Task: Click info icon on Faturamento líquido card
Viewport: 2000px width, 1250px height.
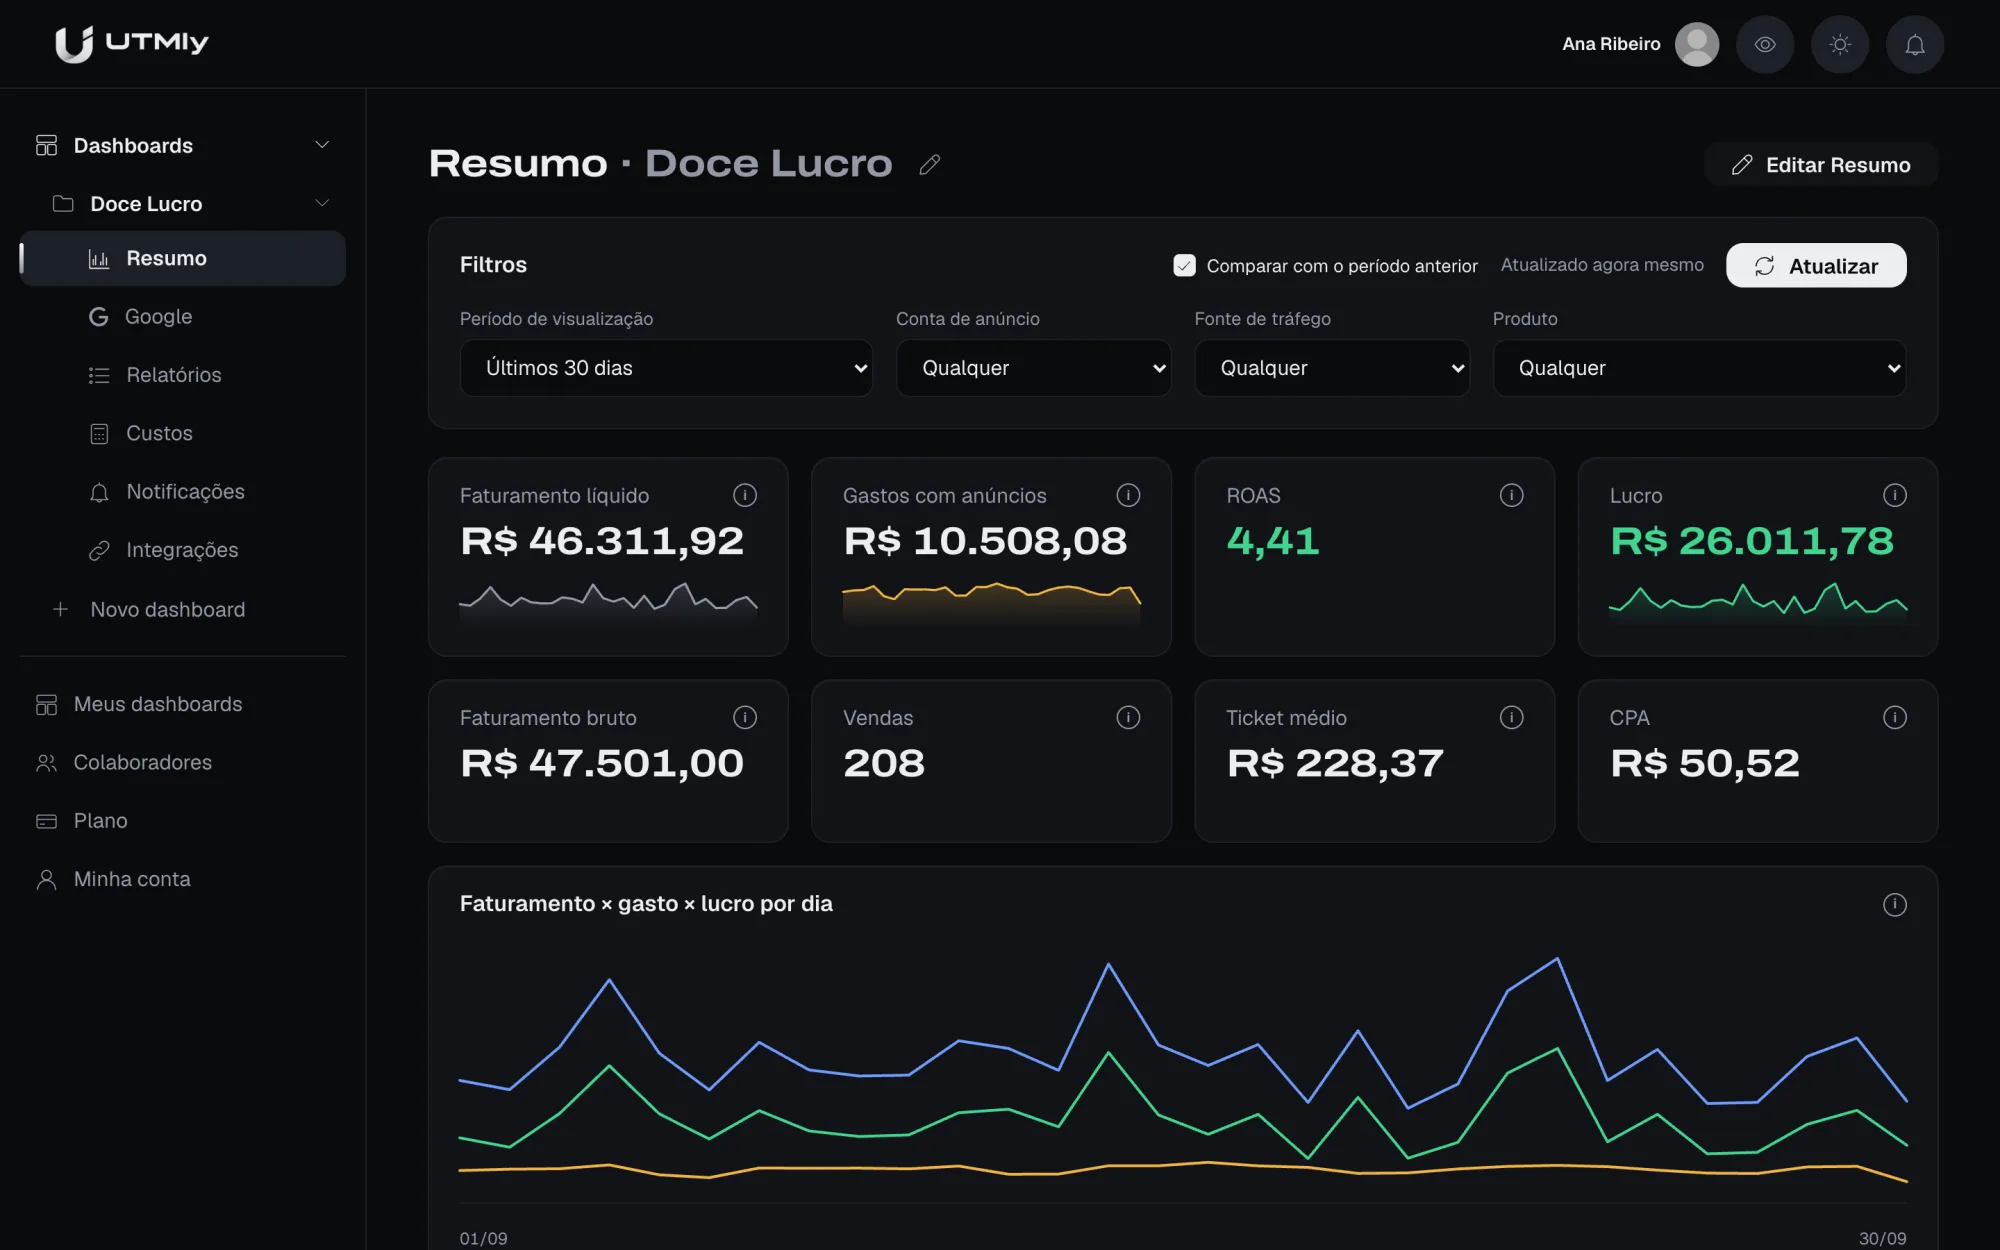Action: (x=745, y=495)
